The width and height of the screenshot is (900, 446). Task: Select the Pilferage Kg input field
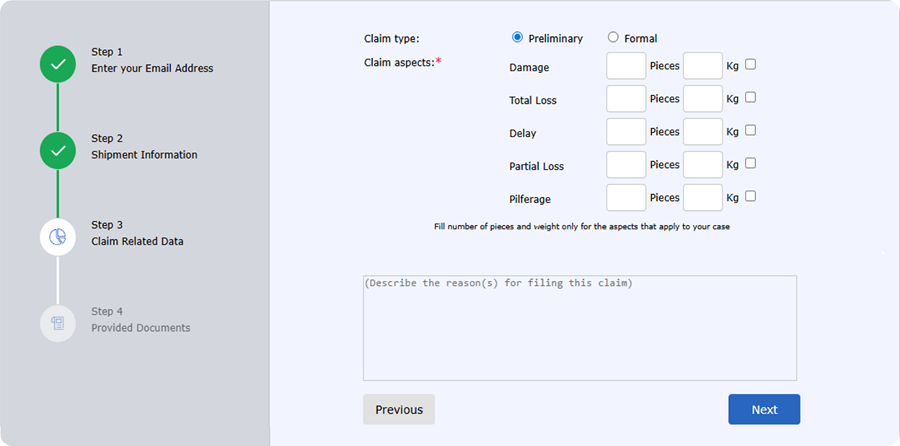(703, 197)
